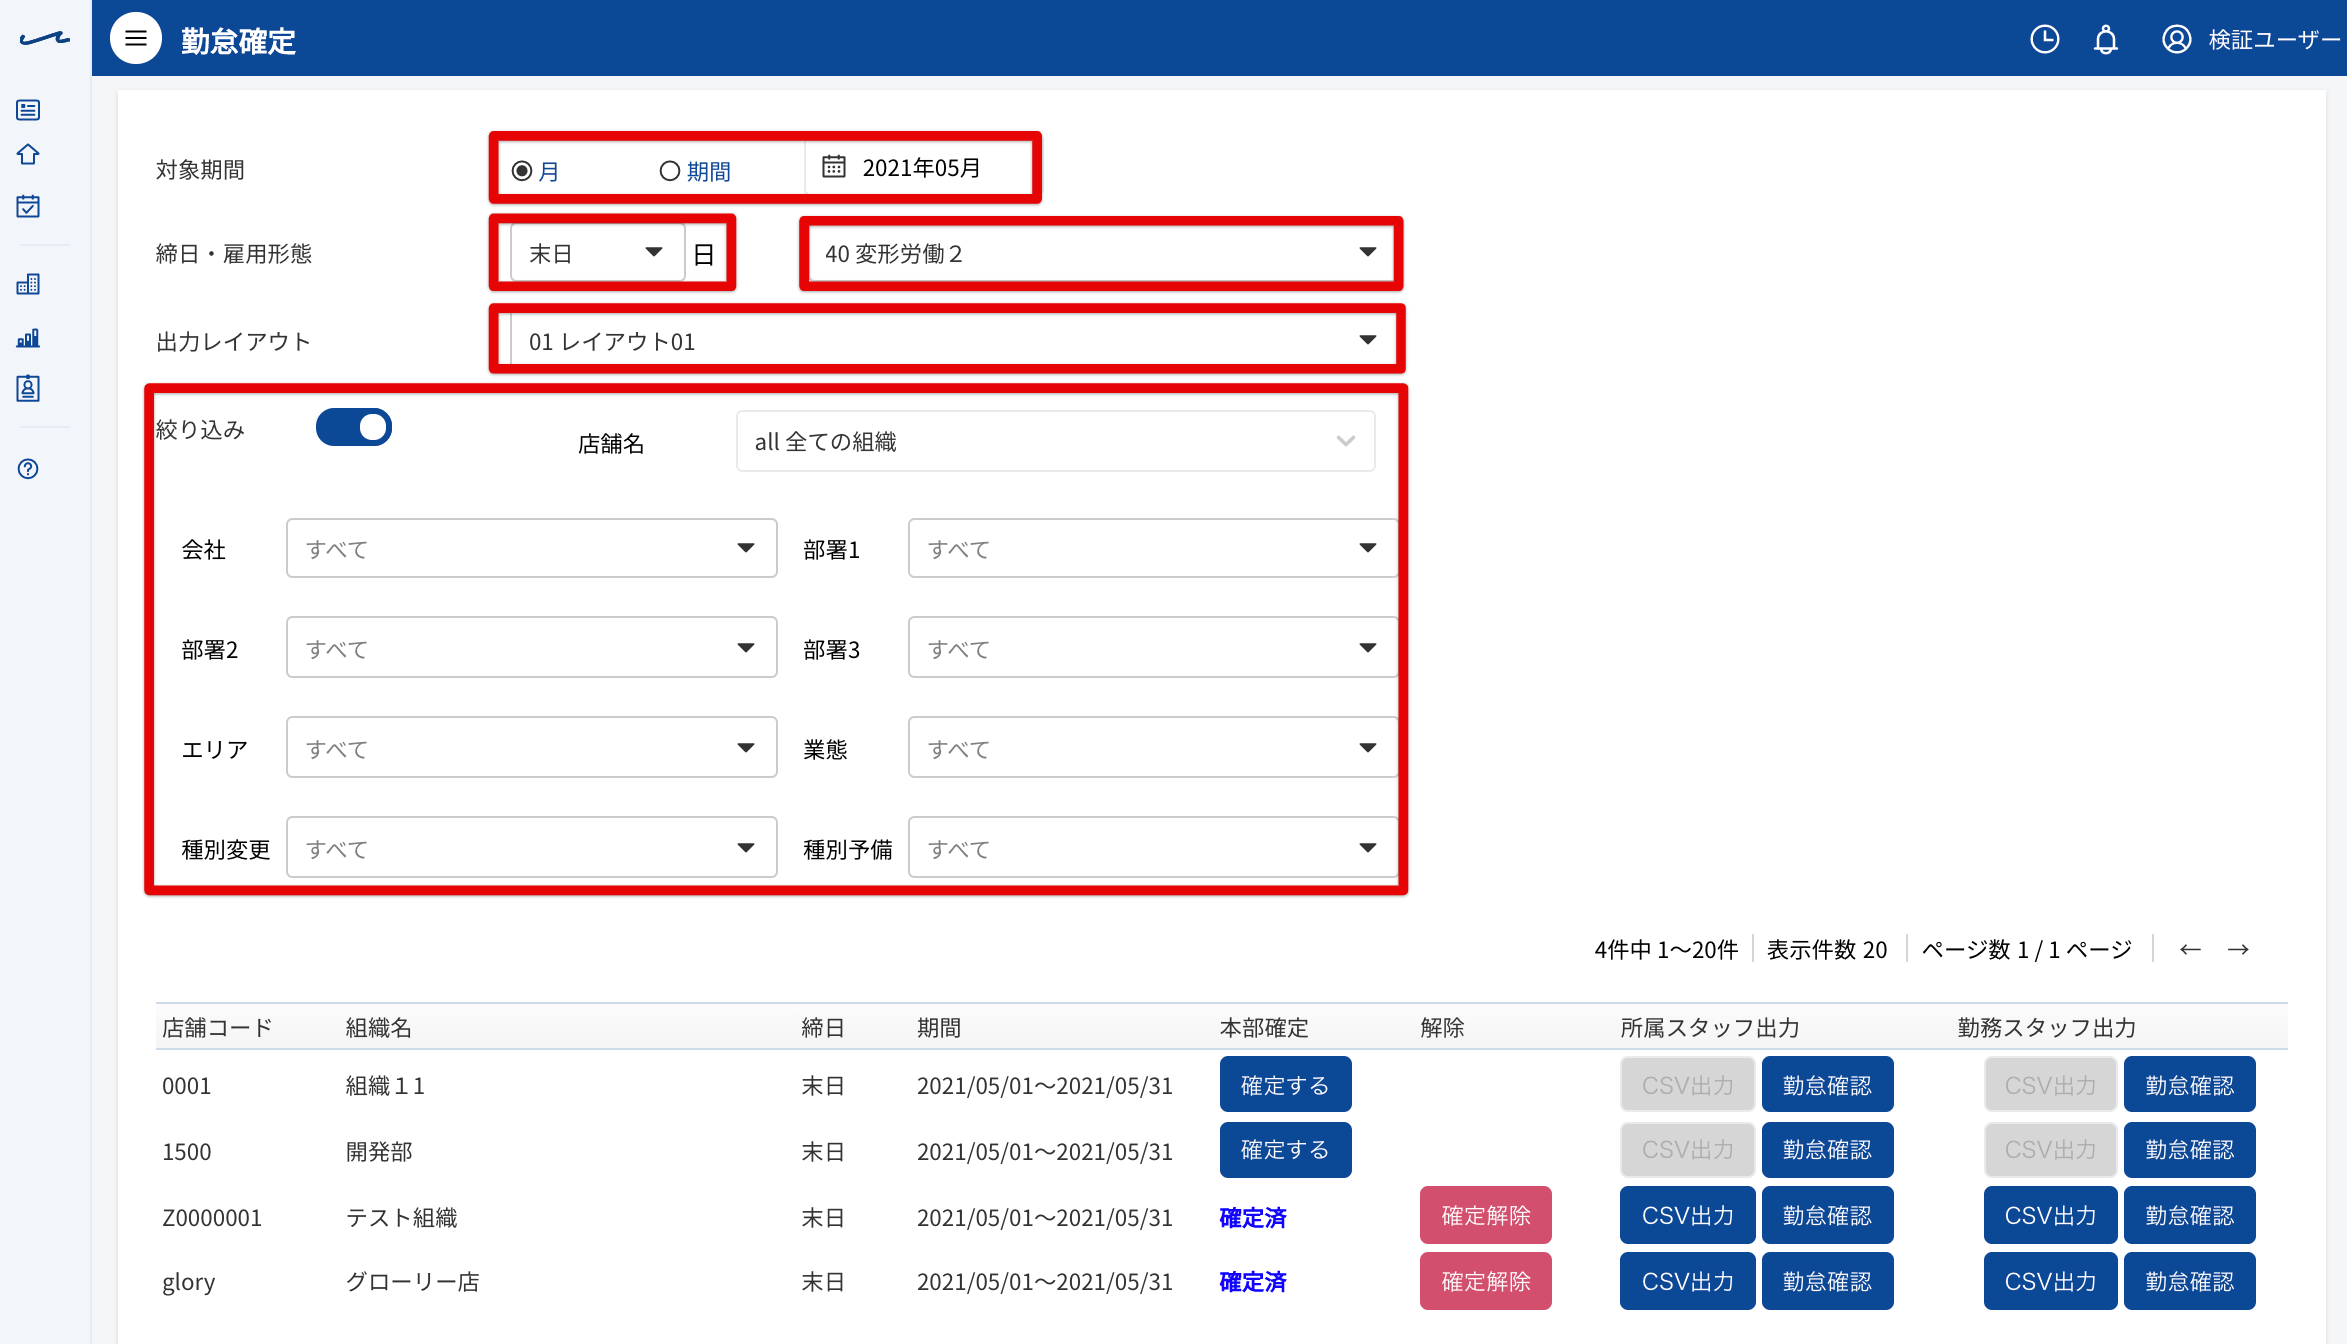Open the 末日 closing day dropdown

pos(597,253)
